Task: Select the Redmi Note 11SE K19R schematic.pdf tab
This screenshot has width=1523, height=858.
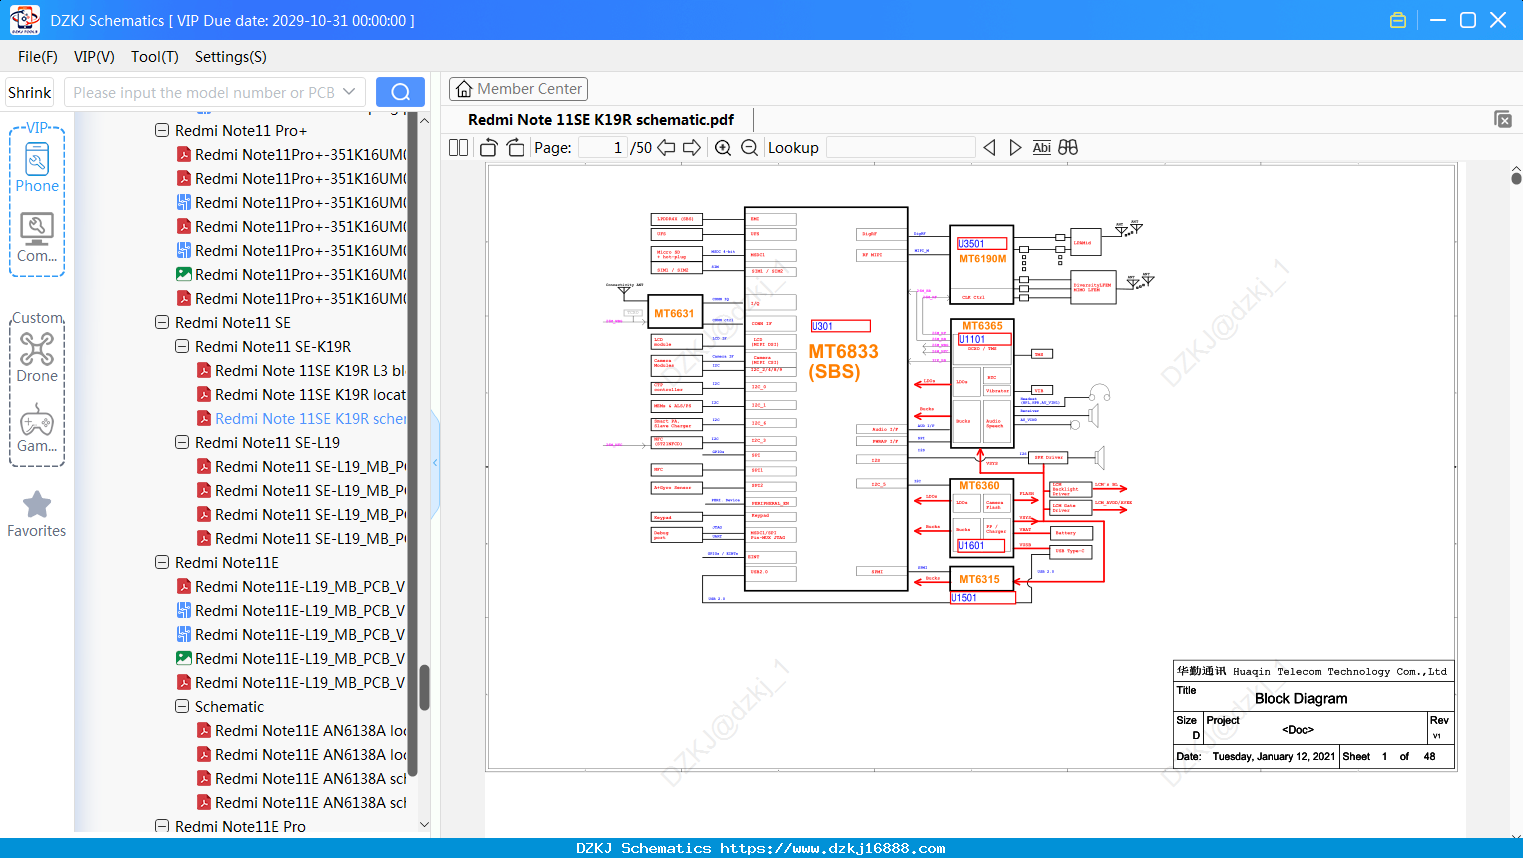Action: tap(601, 120)
